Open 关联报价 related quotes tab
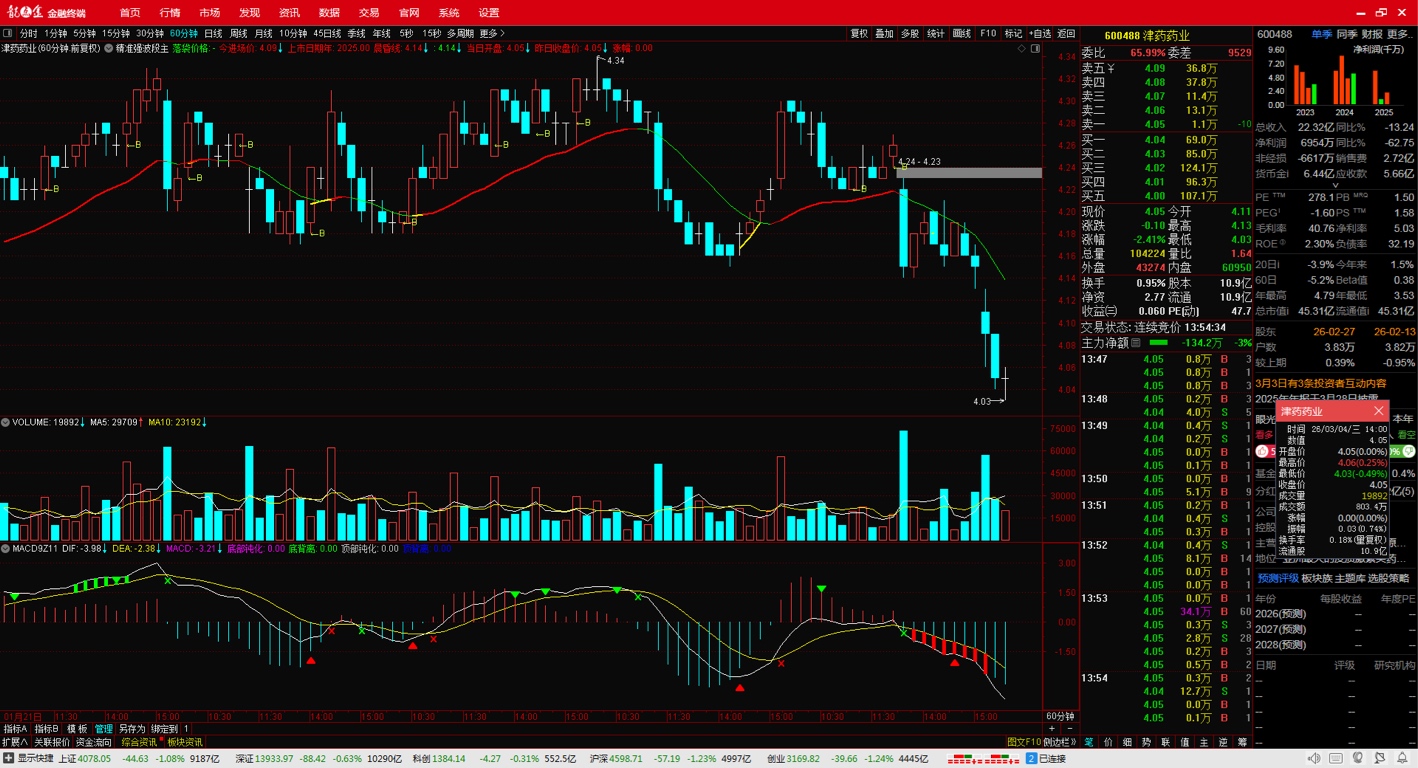 pos(52,742)
